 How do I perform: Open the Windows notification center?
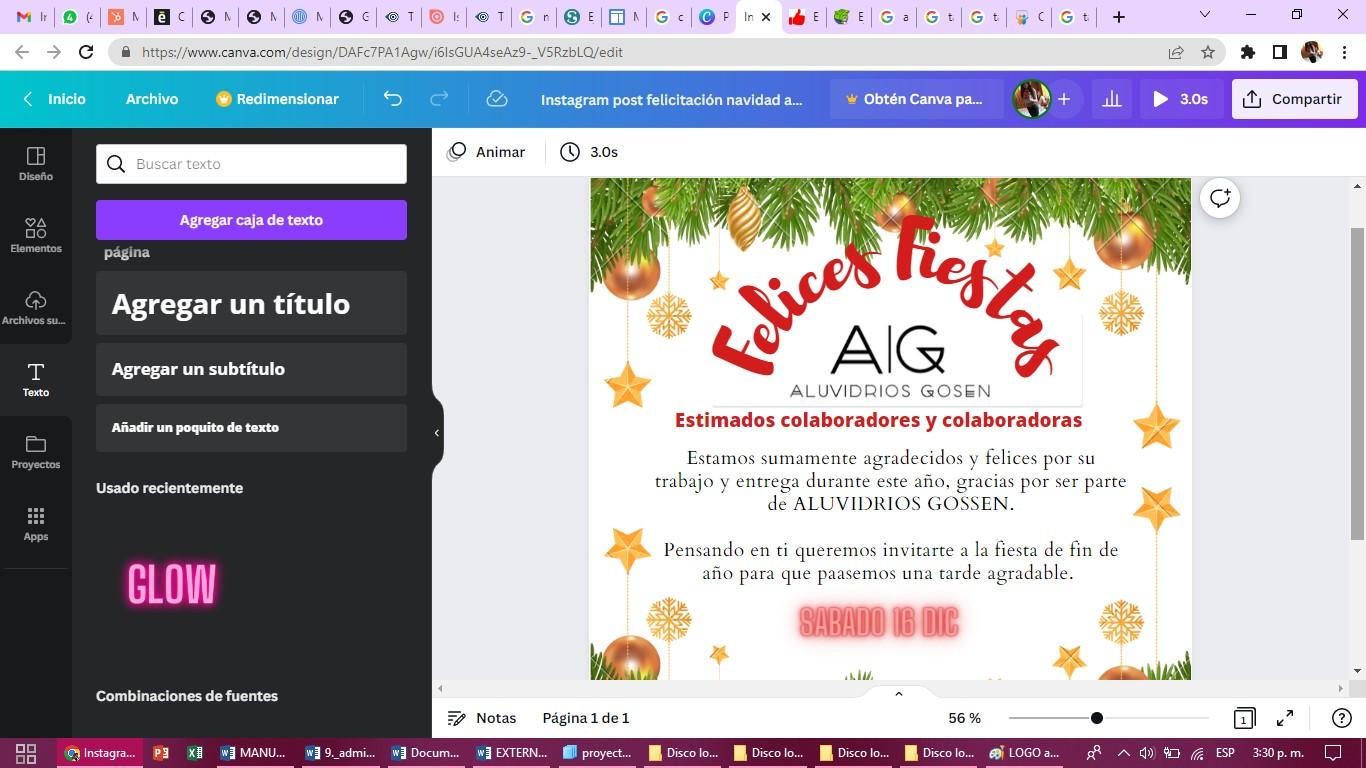[x=1333, y=753]
